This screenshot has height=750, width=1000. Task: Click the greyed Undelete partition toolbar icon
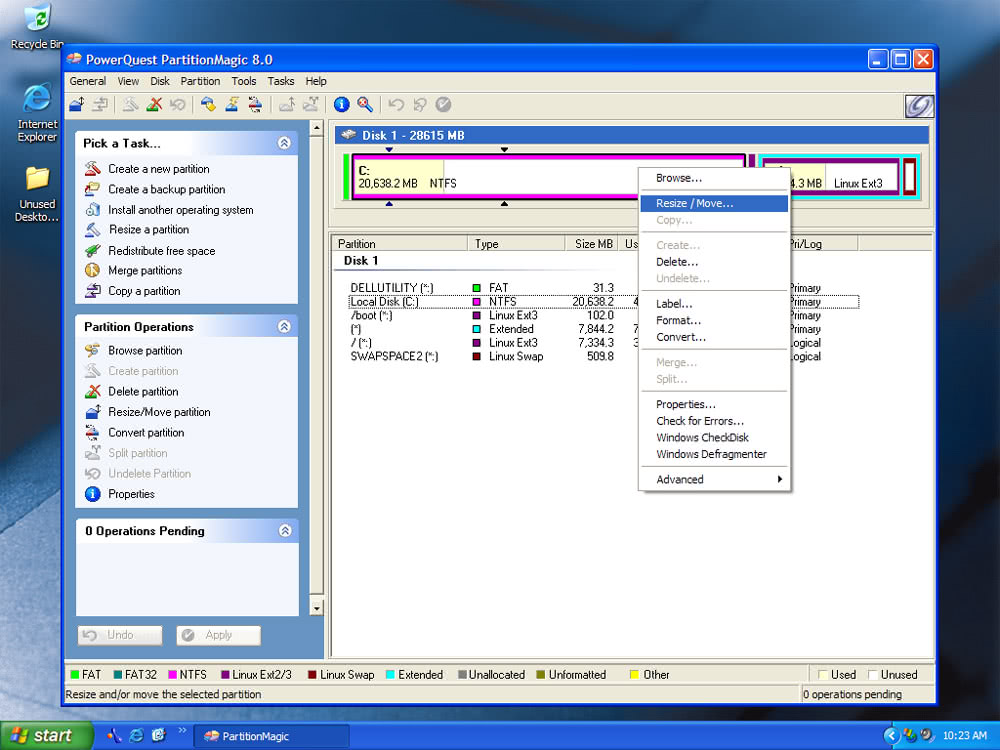pyautogui.click(x=177, y=104)
